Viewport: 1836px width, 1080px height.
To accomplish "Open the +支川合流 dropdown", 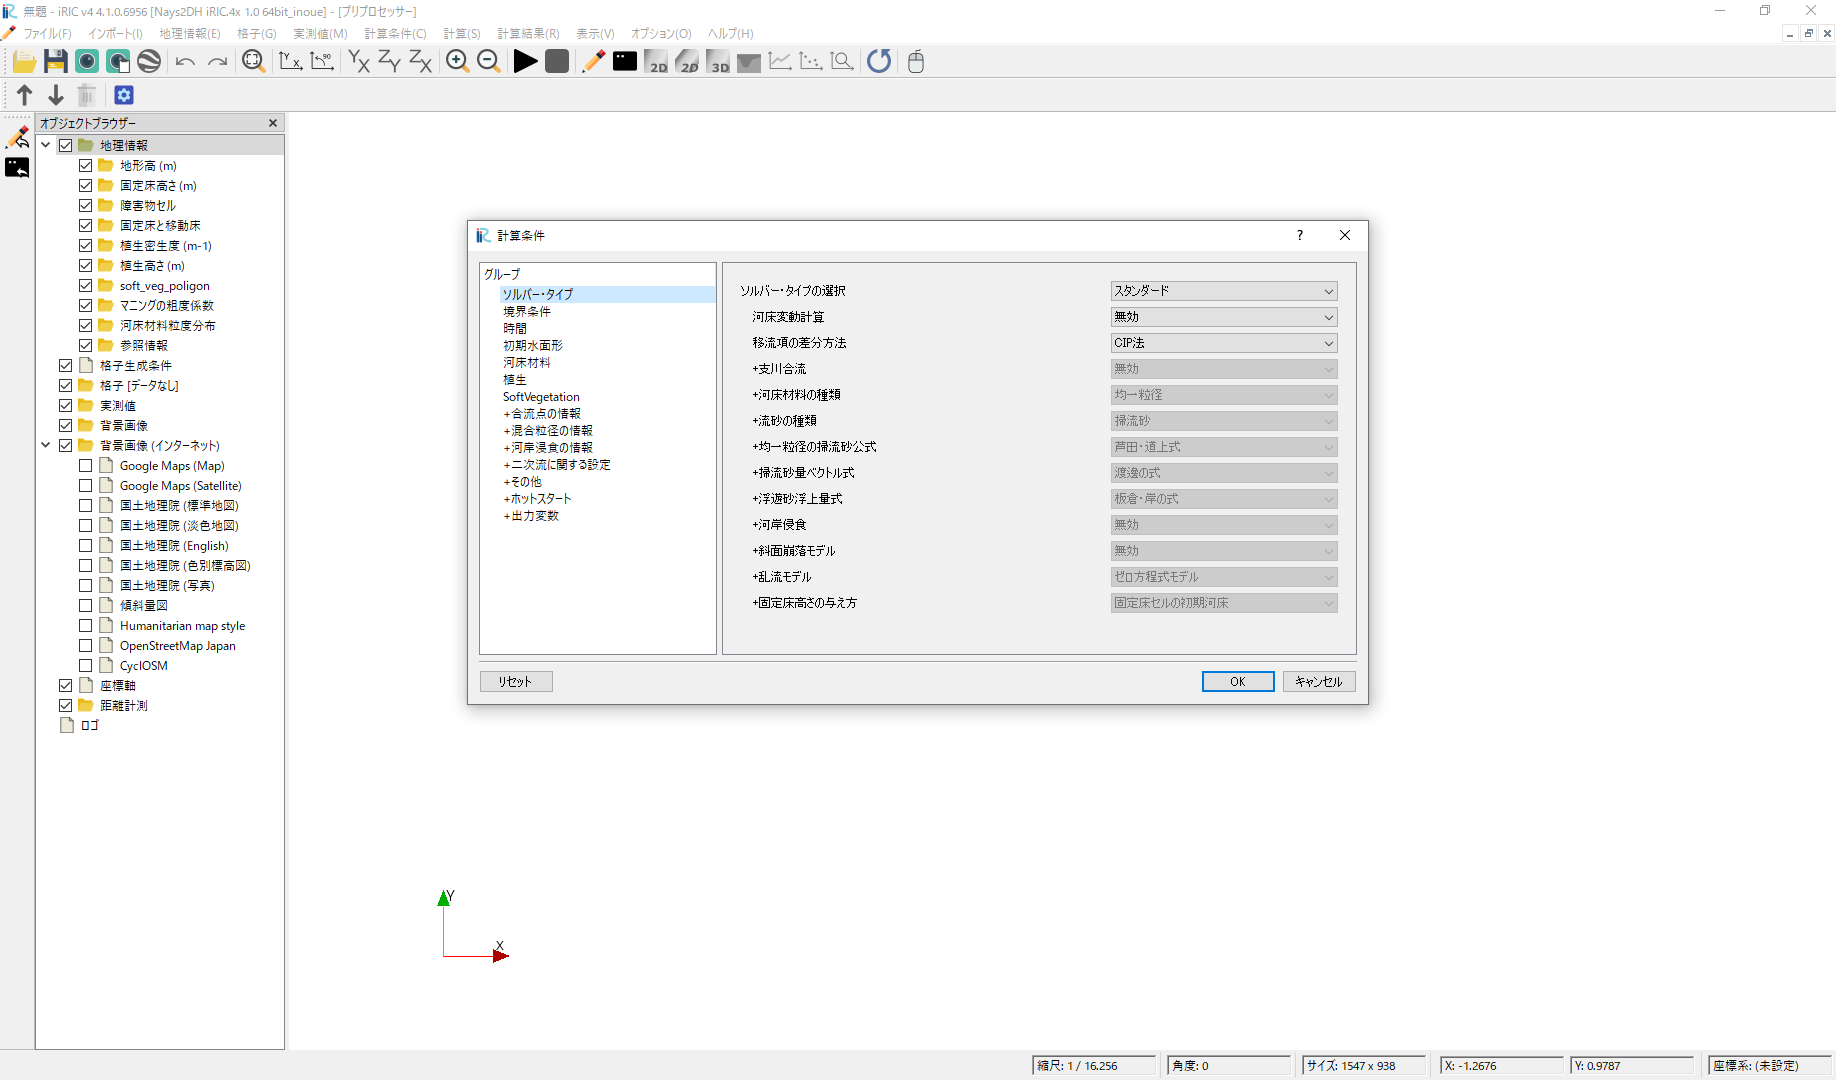I will pyautogui.click(x=1224, y=369).
